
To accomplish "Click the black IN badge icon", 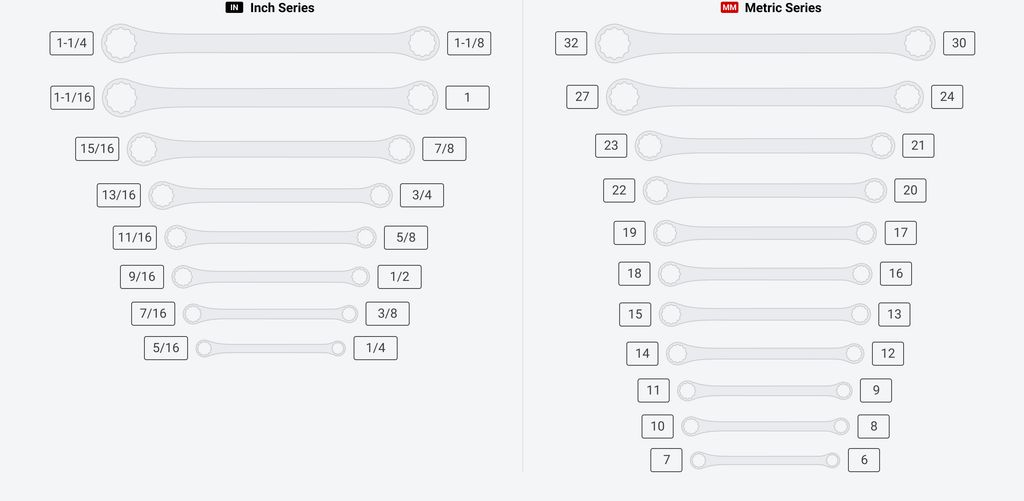I will (x=234, y=8).
